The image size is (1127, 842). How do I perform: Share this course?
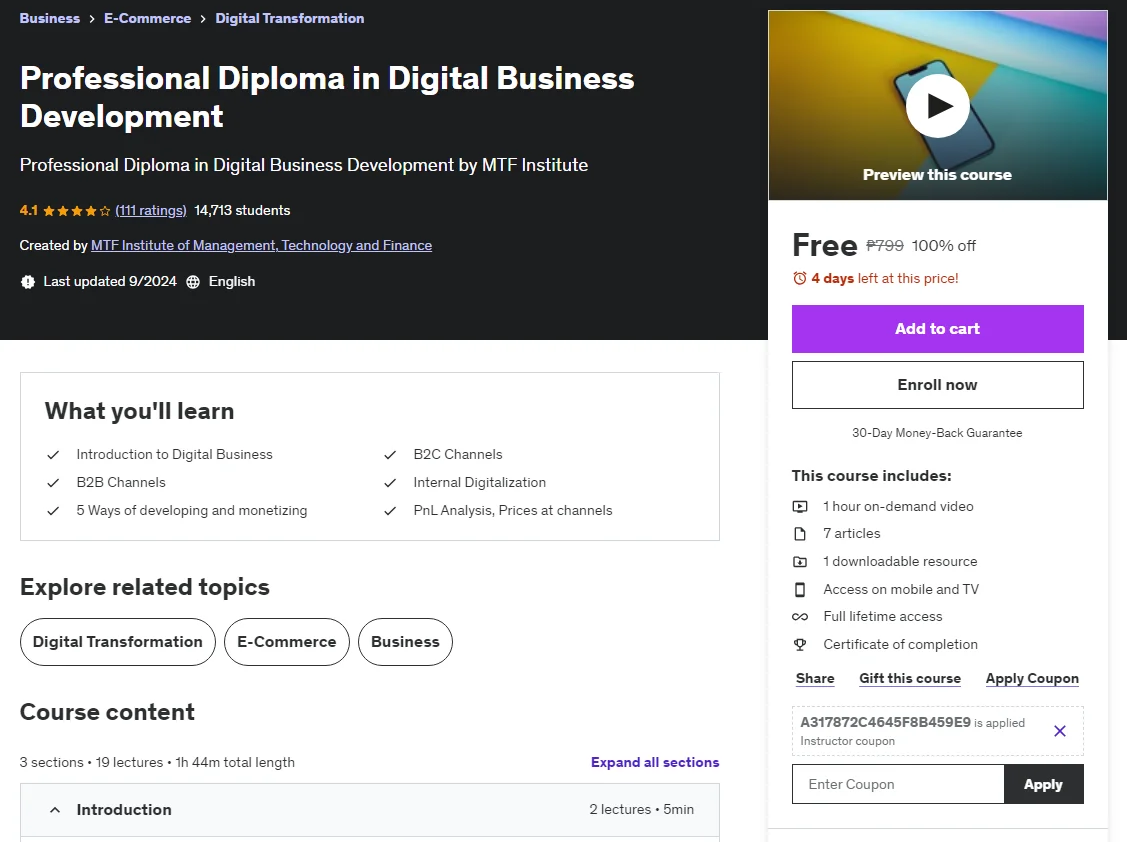point(815,678)
